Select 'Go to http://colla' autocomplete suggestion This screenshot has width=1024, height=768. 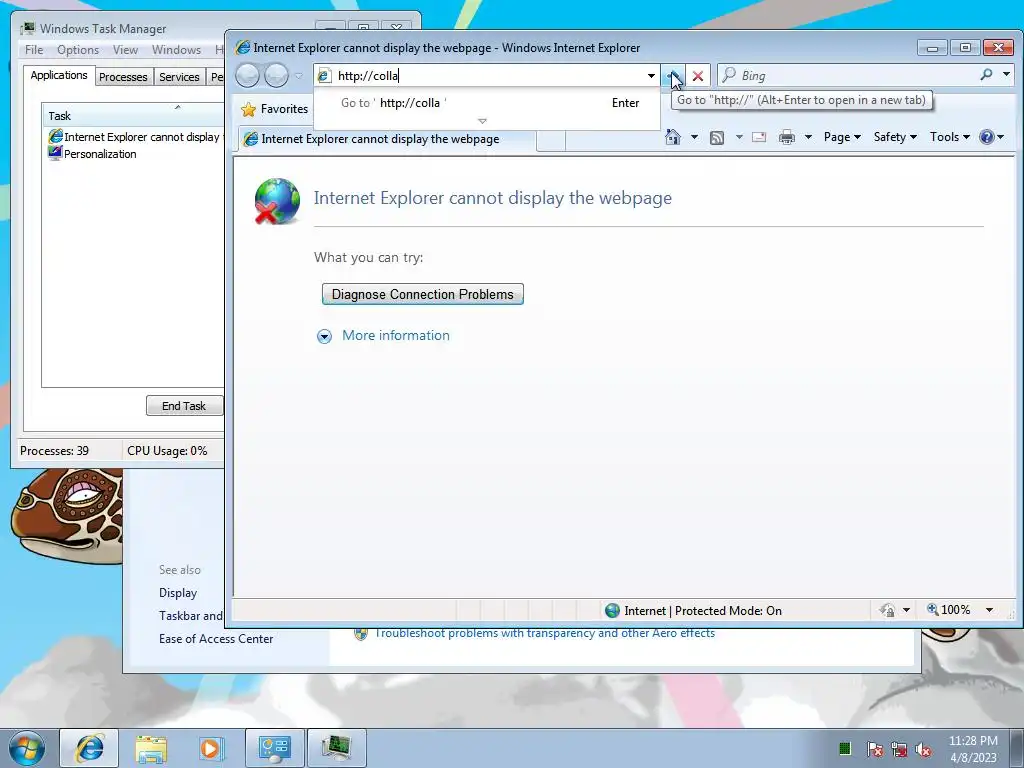[x=487, y=103]
